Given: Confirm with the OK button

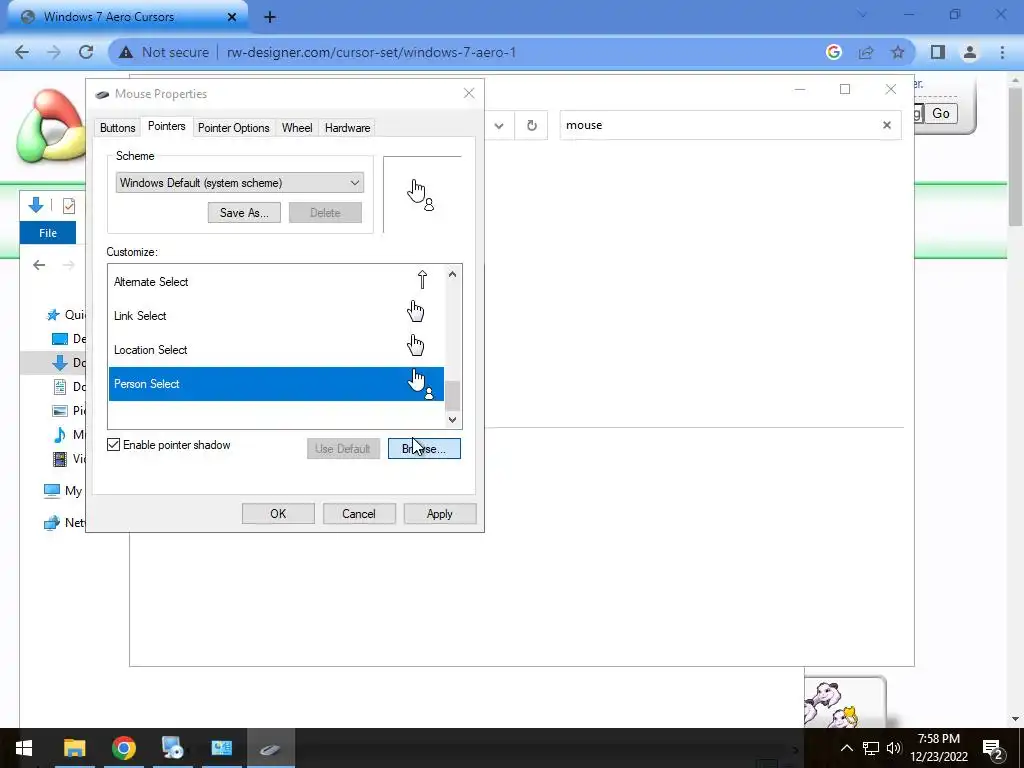Looking at the screenshot, I should coord(278,514).
